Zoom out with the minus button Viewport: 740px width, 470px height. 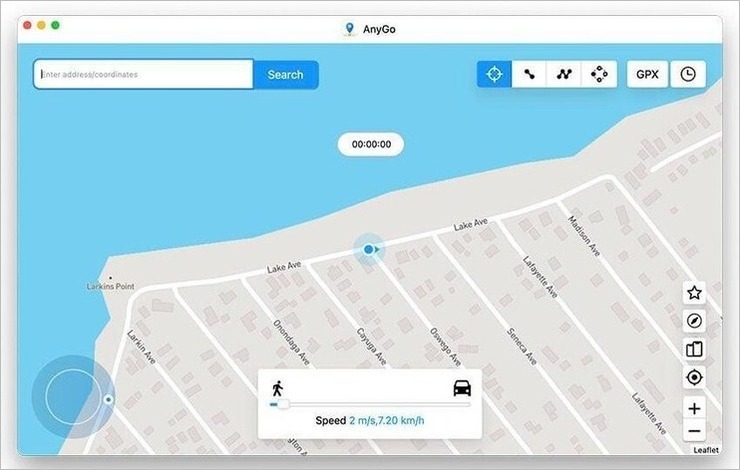click(694, 431)
